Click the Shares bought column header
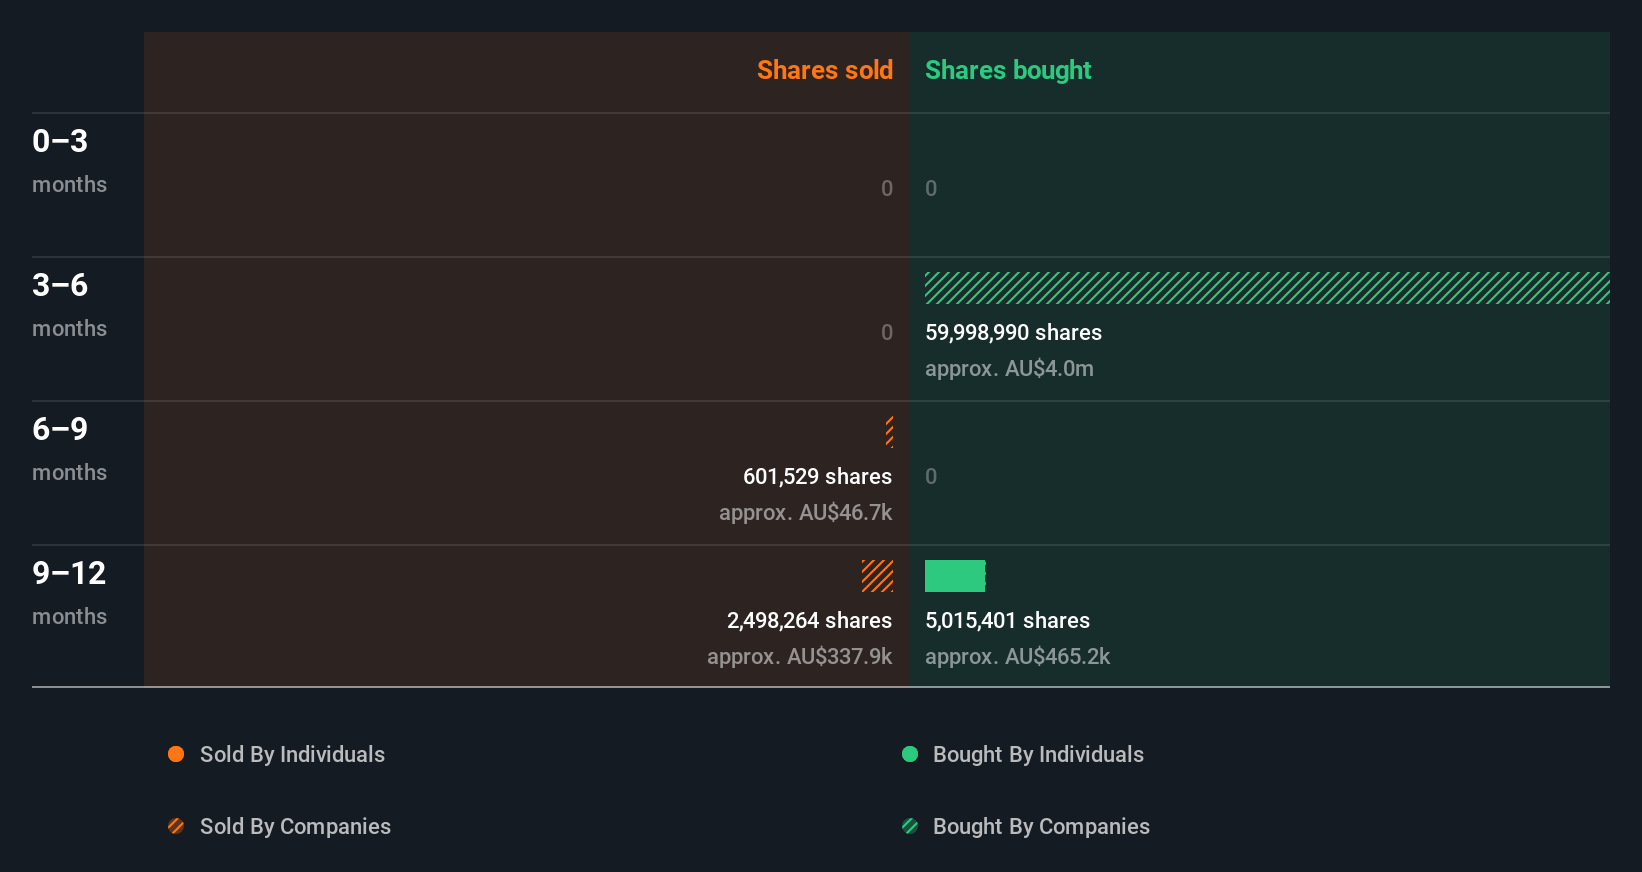The width and height of the screenshot is (1642, 872). pos(1008,70)
